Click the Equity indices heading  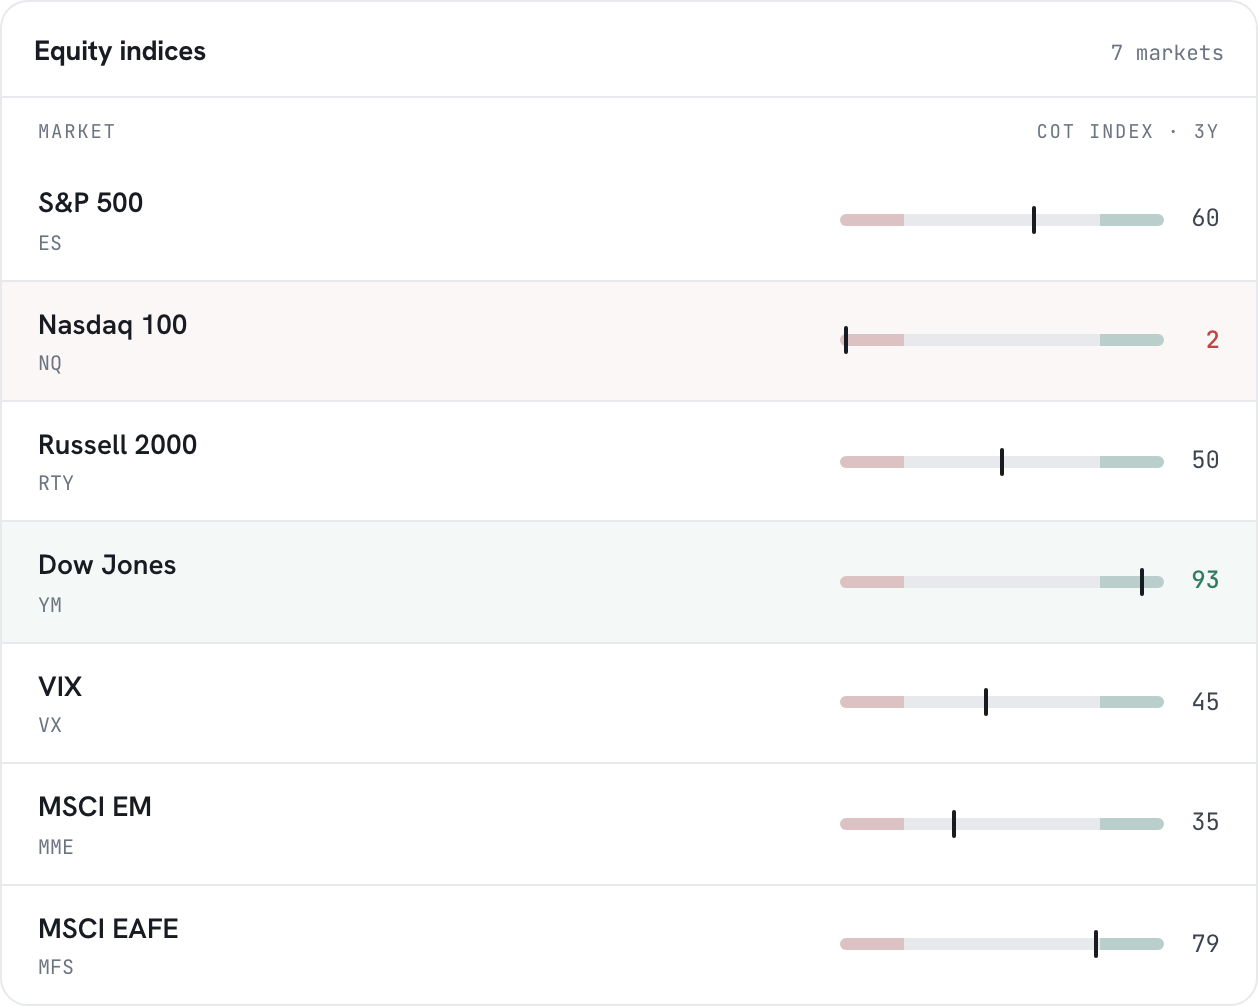pyautogui.click(x=120, y=52)
